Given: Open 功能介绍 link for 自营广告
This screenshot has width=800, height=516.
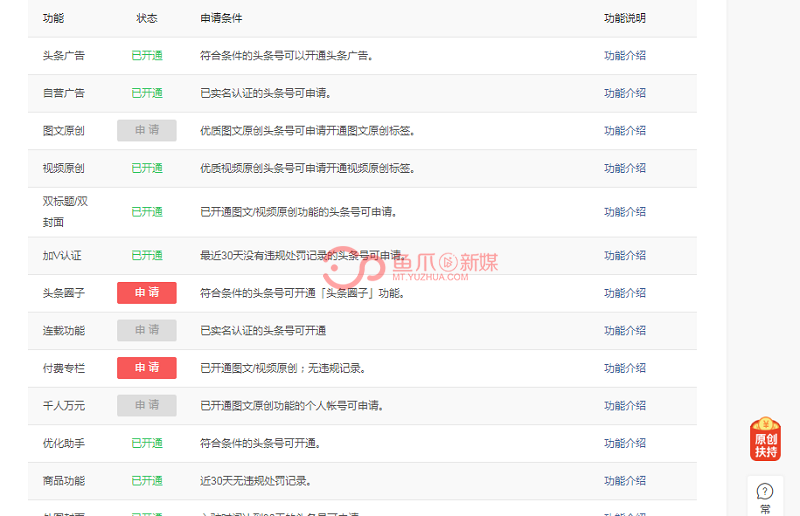Looking at the screenshot, I should tap(625, 93).
